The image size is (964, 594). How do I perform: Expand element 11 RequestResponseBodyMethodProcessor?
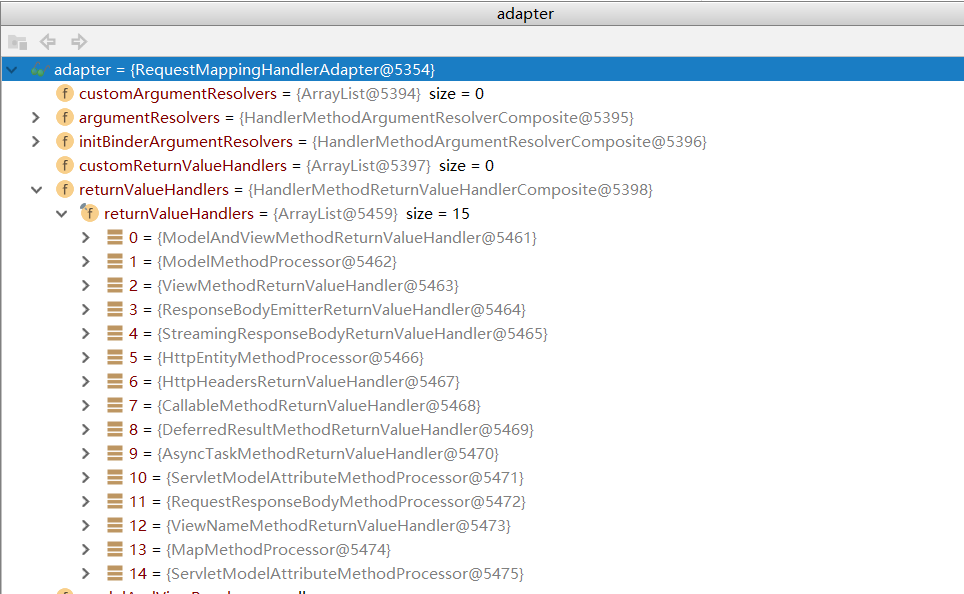86,501
